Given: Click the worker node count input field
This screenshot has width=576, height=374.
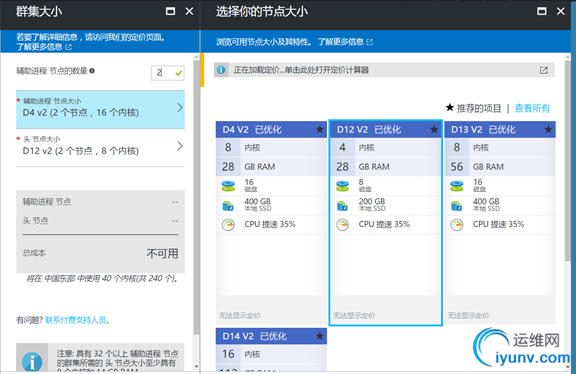Looking at the screenshot, I should (x=168, y=73).
